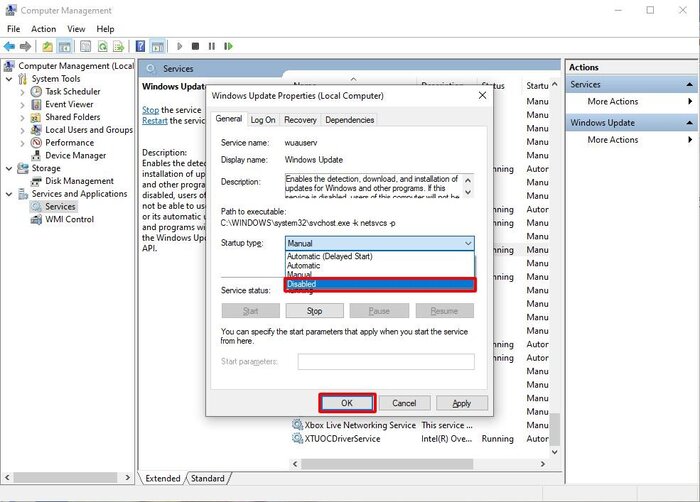Select Task Scheduler in the tree
Viewport: 700px width, 502px height.
[73, 91]
